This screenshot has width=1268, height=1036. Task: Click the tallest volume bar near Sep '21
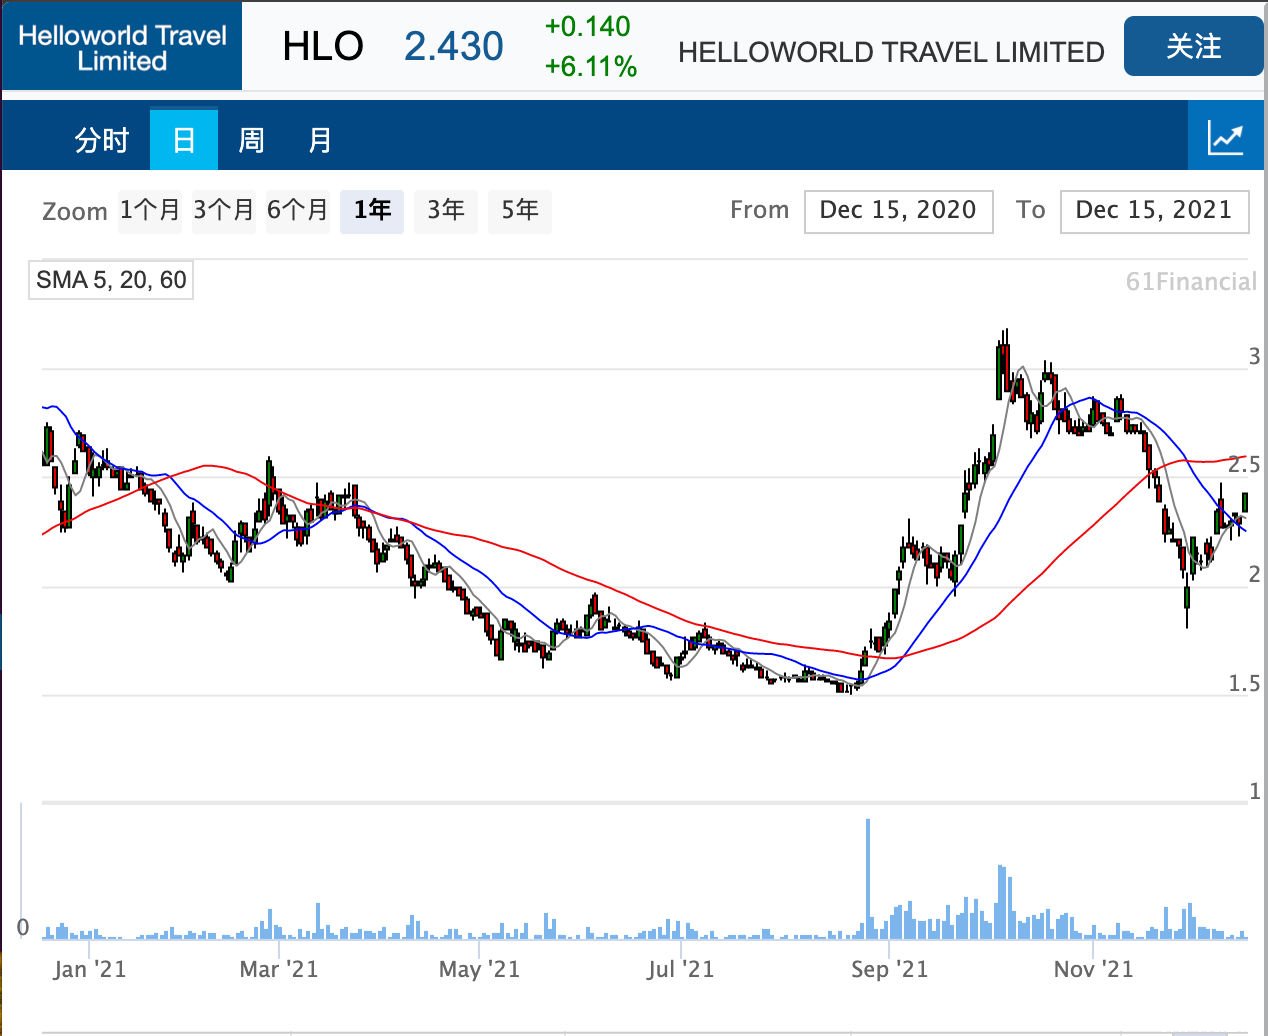click(868, 879)
